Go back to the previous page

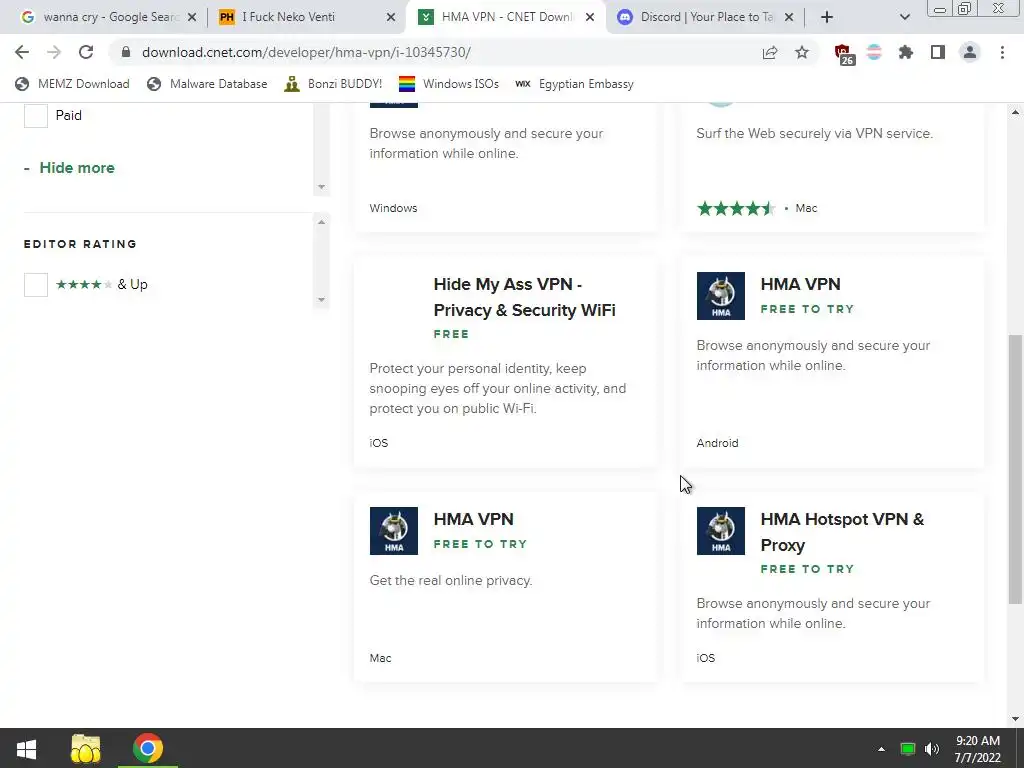22,52
